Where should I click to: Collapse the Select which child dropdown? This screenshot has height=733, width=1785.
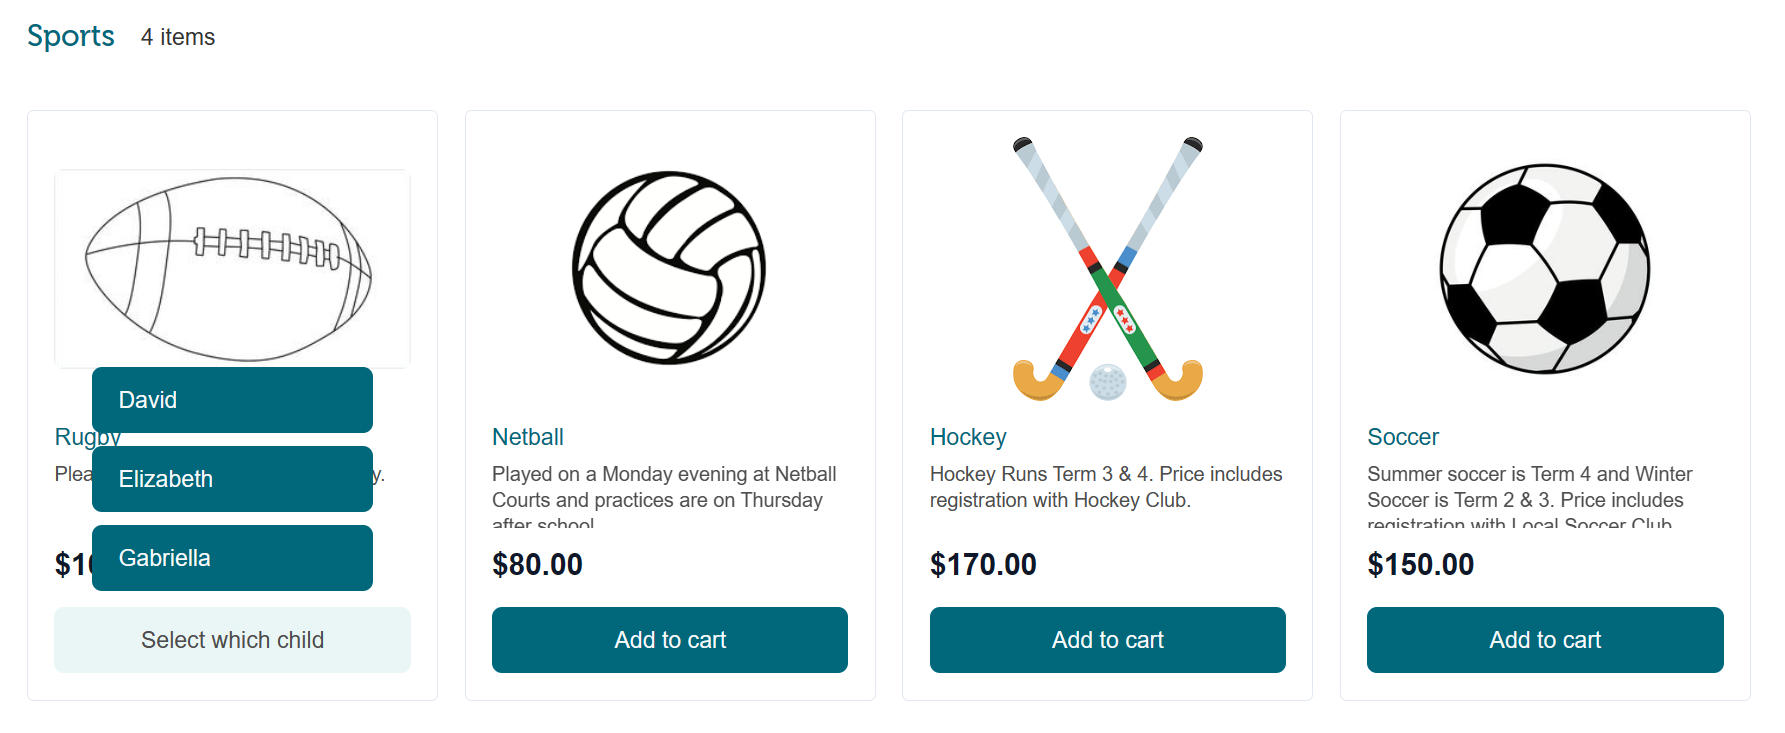pos(232,640)
